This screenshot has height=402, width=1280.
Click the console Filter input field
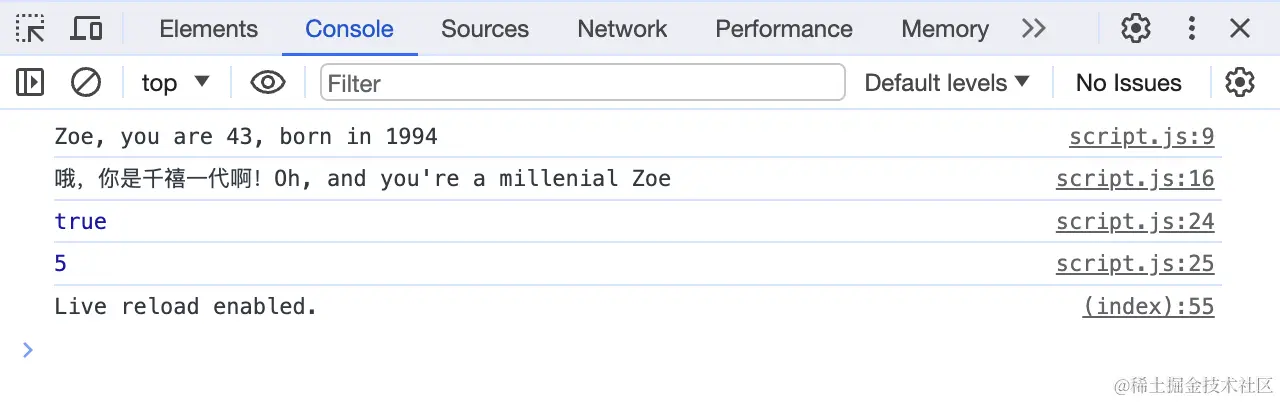[x=582, y=83]
